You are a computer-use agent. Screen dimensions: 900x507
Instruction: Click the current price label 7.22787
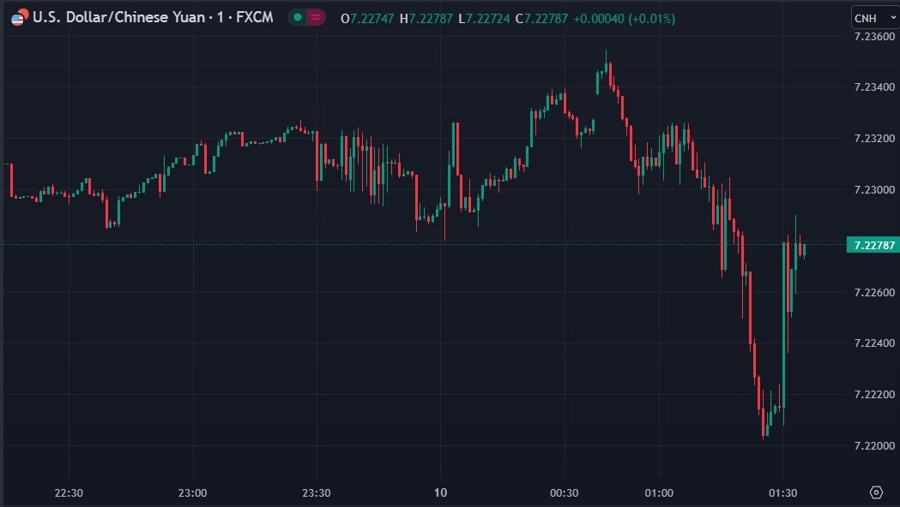coord(874,245)
